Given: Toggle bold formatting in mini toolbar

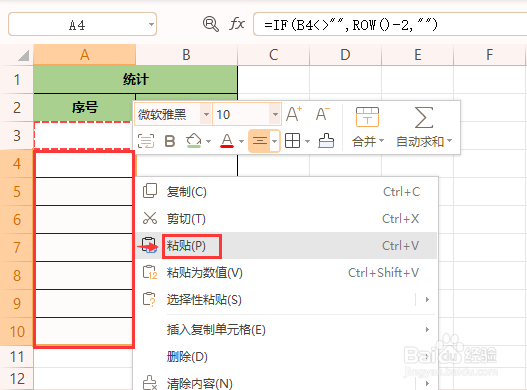Looking at the screenshot, I should pyautogui.click(x=170, y=141).
